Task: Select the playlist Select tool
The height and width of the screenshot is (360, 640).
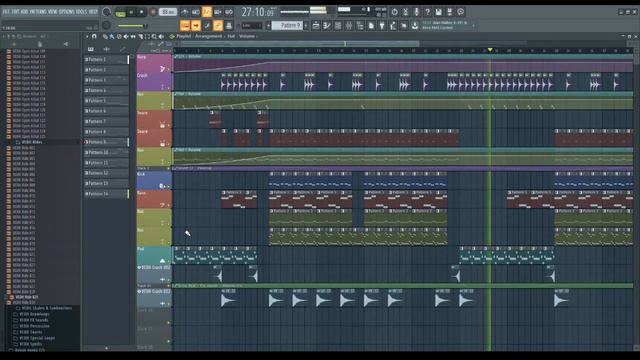Action: coord(147,36)
